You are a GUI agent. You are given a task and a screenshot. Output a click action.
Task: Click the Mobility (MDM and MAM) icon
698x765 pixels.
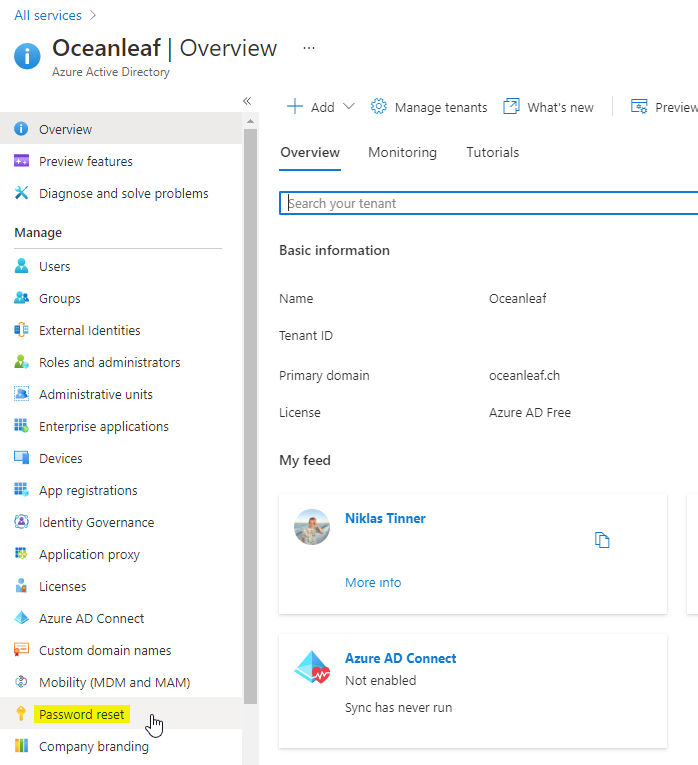[21, 682]
